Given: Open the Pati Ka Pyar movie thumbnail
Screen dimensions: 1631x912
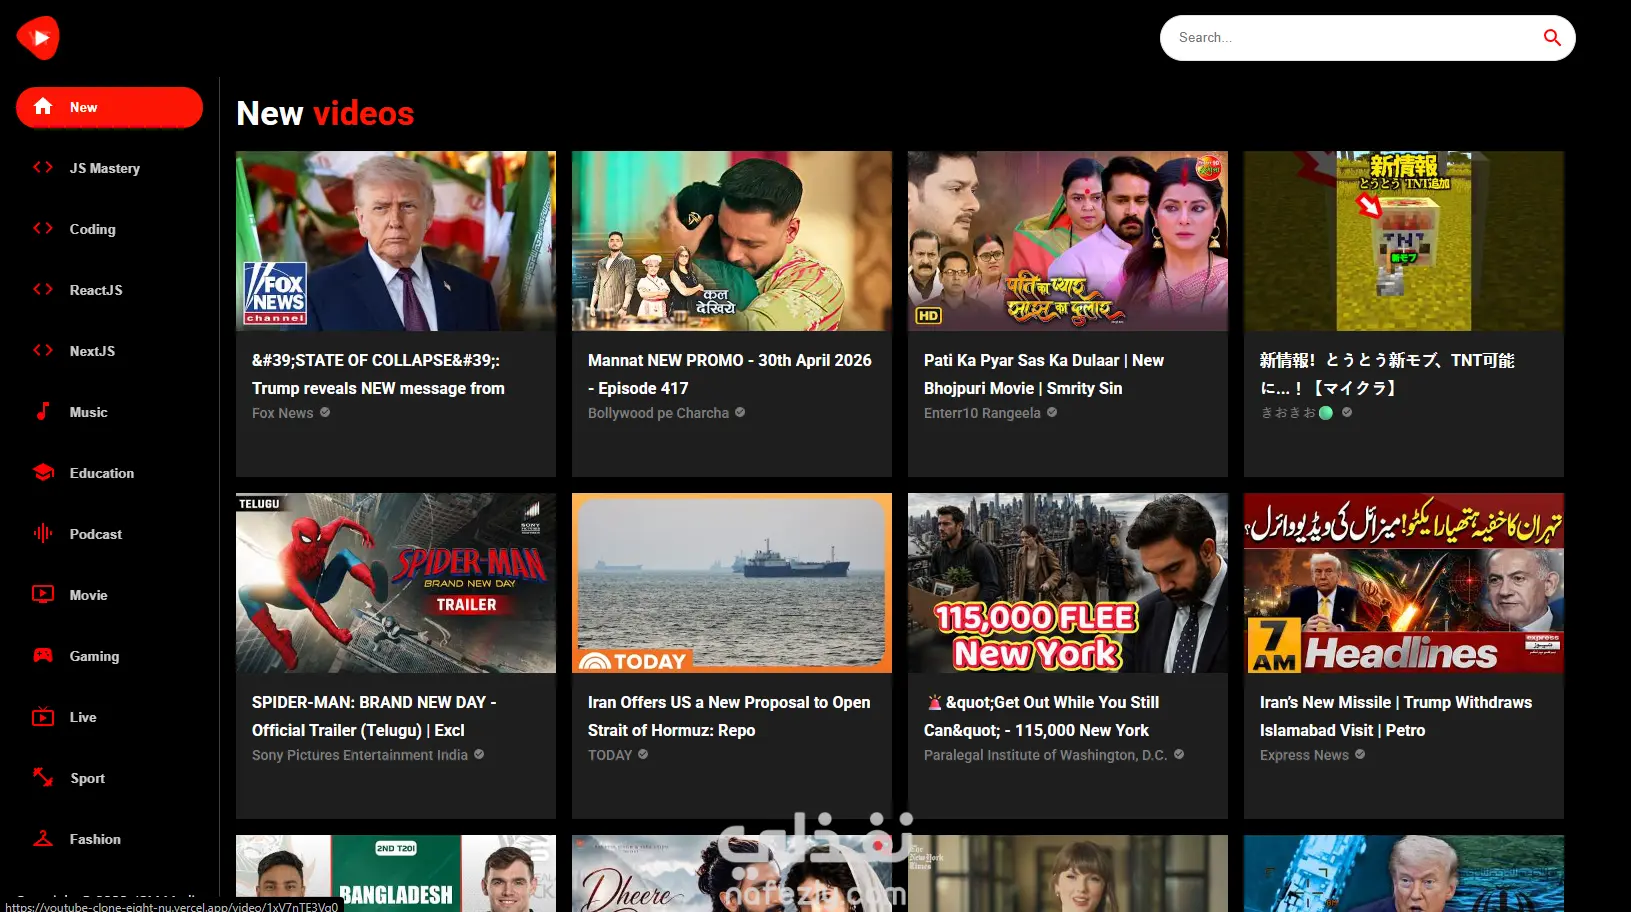Looking at the screenshot, I should point(1068,241).
